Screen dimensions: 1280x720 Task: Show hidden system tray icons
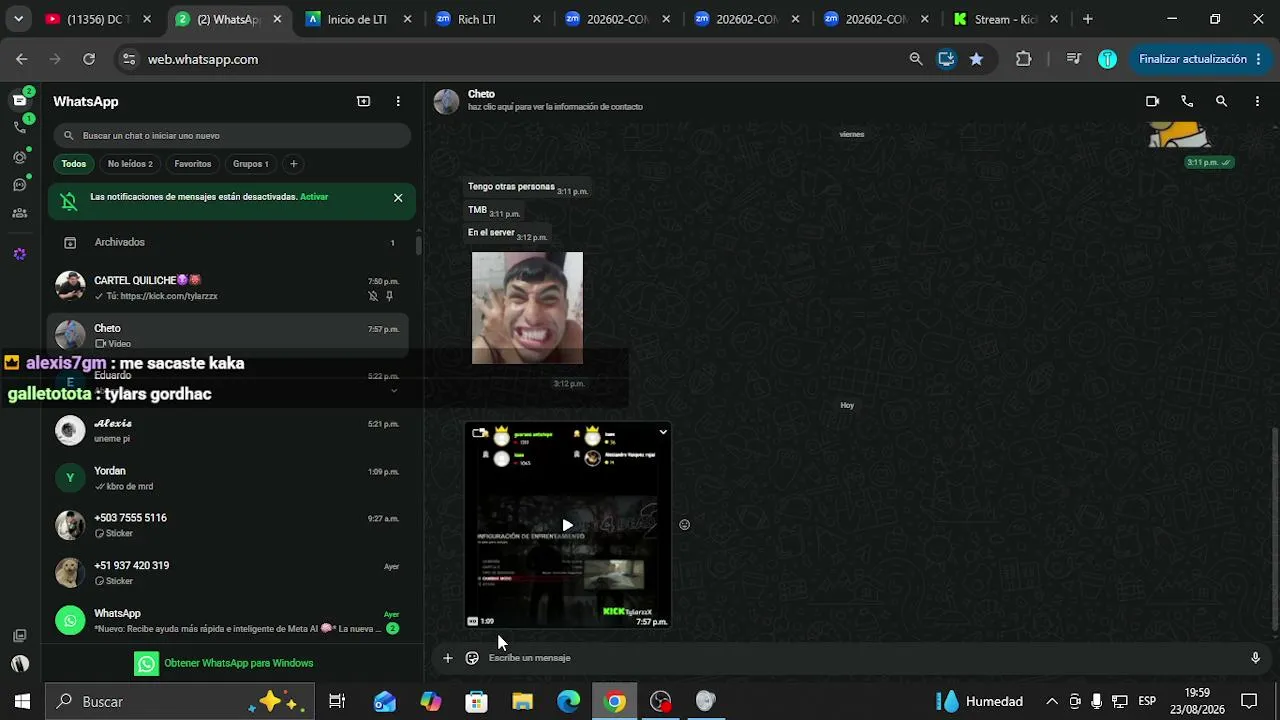[x=1052, y=701]
